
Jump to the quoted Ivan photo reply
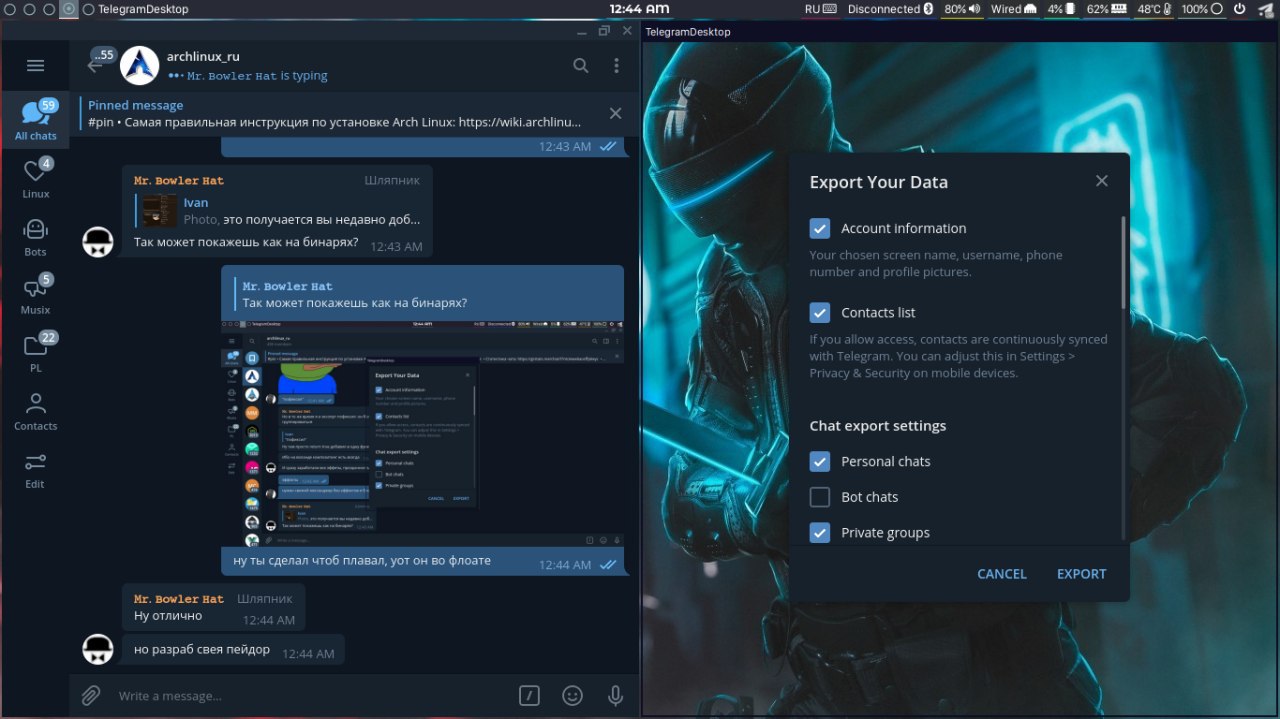(x=279, y=211)
